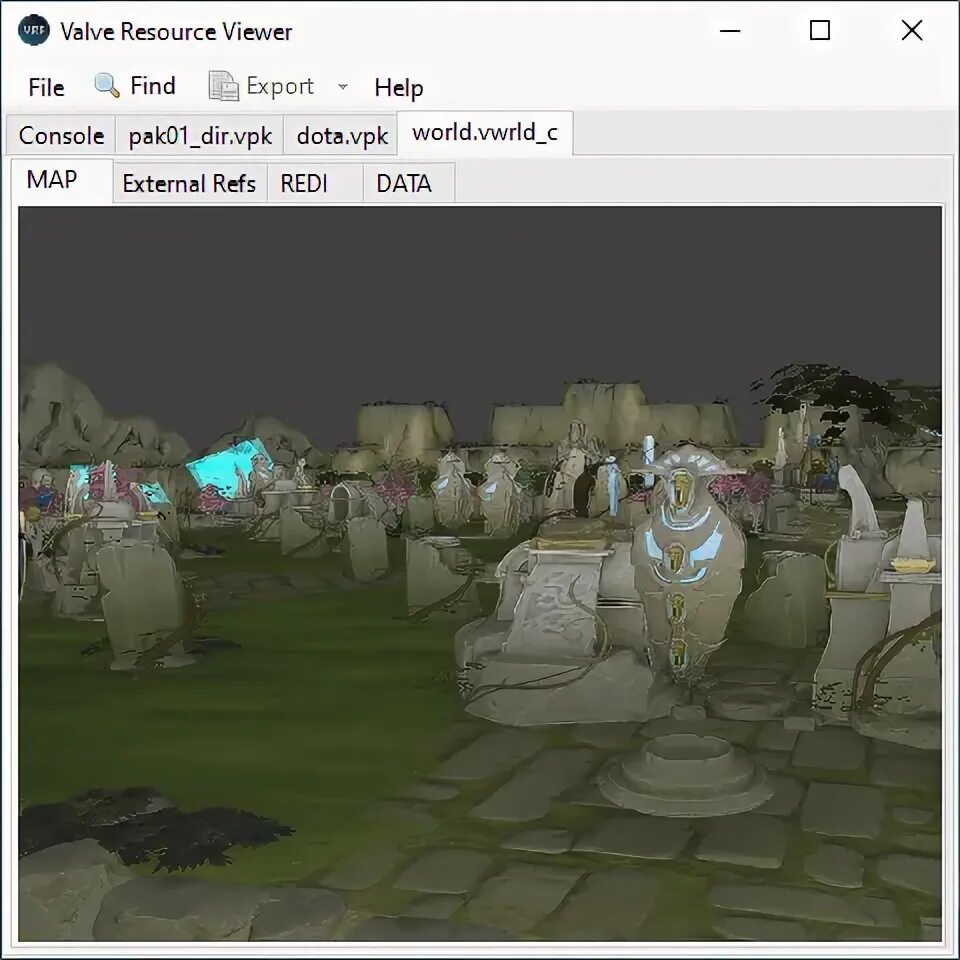The height and width of the screenshot is (960, 960).
Task: Expand the Export dropdown arrow
Action: [343, 87]
